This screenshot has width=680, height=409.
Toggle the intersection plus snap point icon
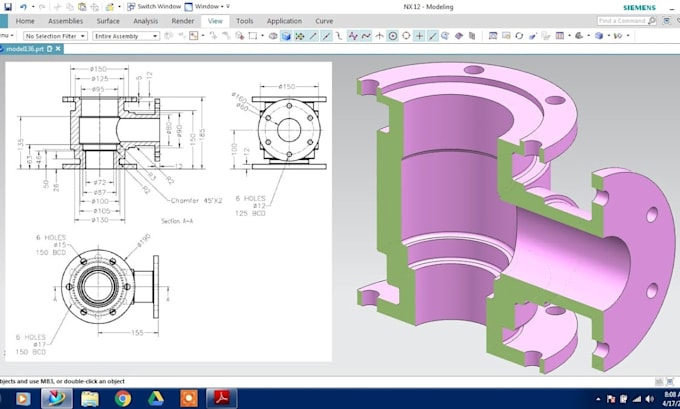point(419,36)
